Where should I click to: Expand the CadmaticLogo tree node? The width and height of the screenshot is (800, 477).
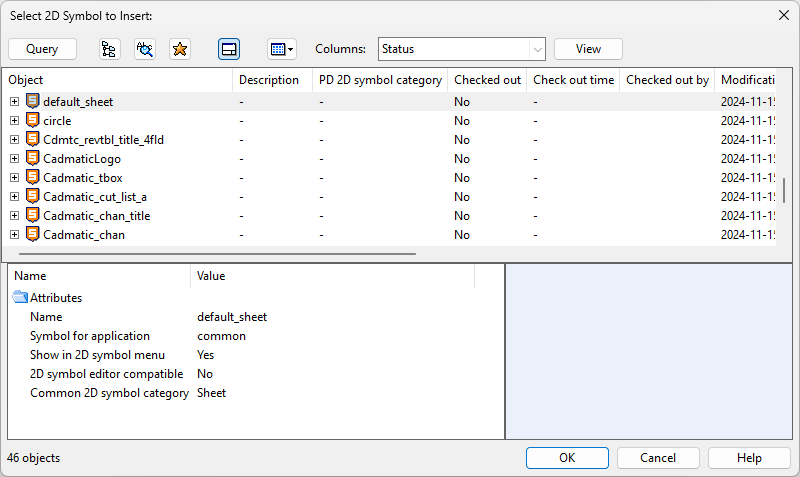tap(14, 159)
